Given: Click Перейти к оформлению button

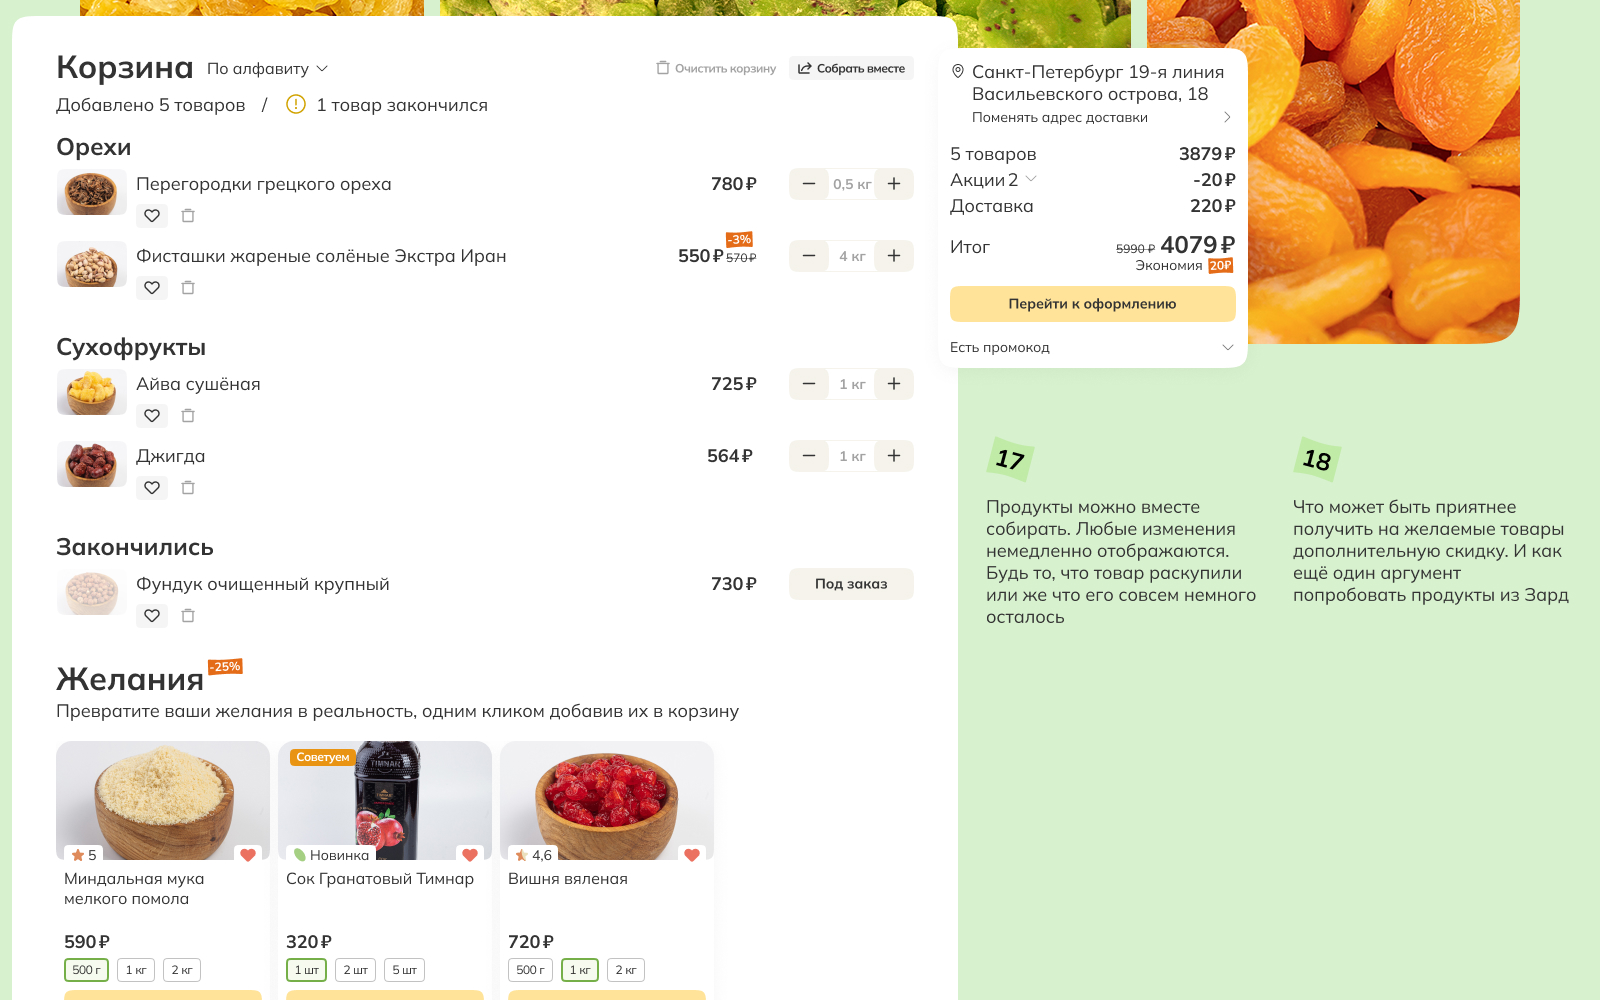Looking at the screenshot, I should pos(1092,304).
